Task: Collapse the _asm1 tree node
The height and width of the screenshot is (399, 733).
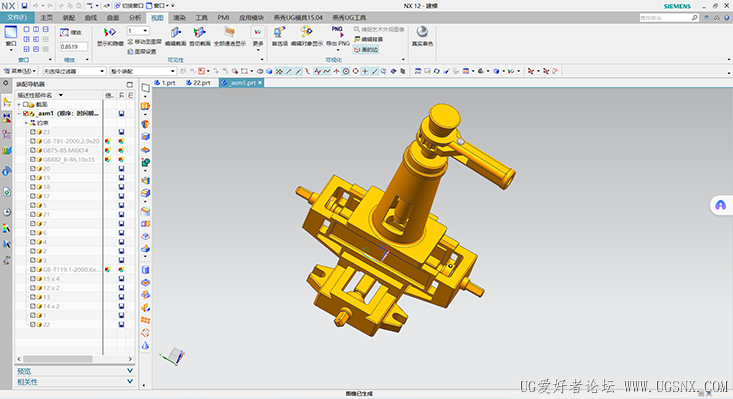Action: point(19,114)
